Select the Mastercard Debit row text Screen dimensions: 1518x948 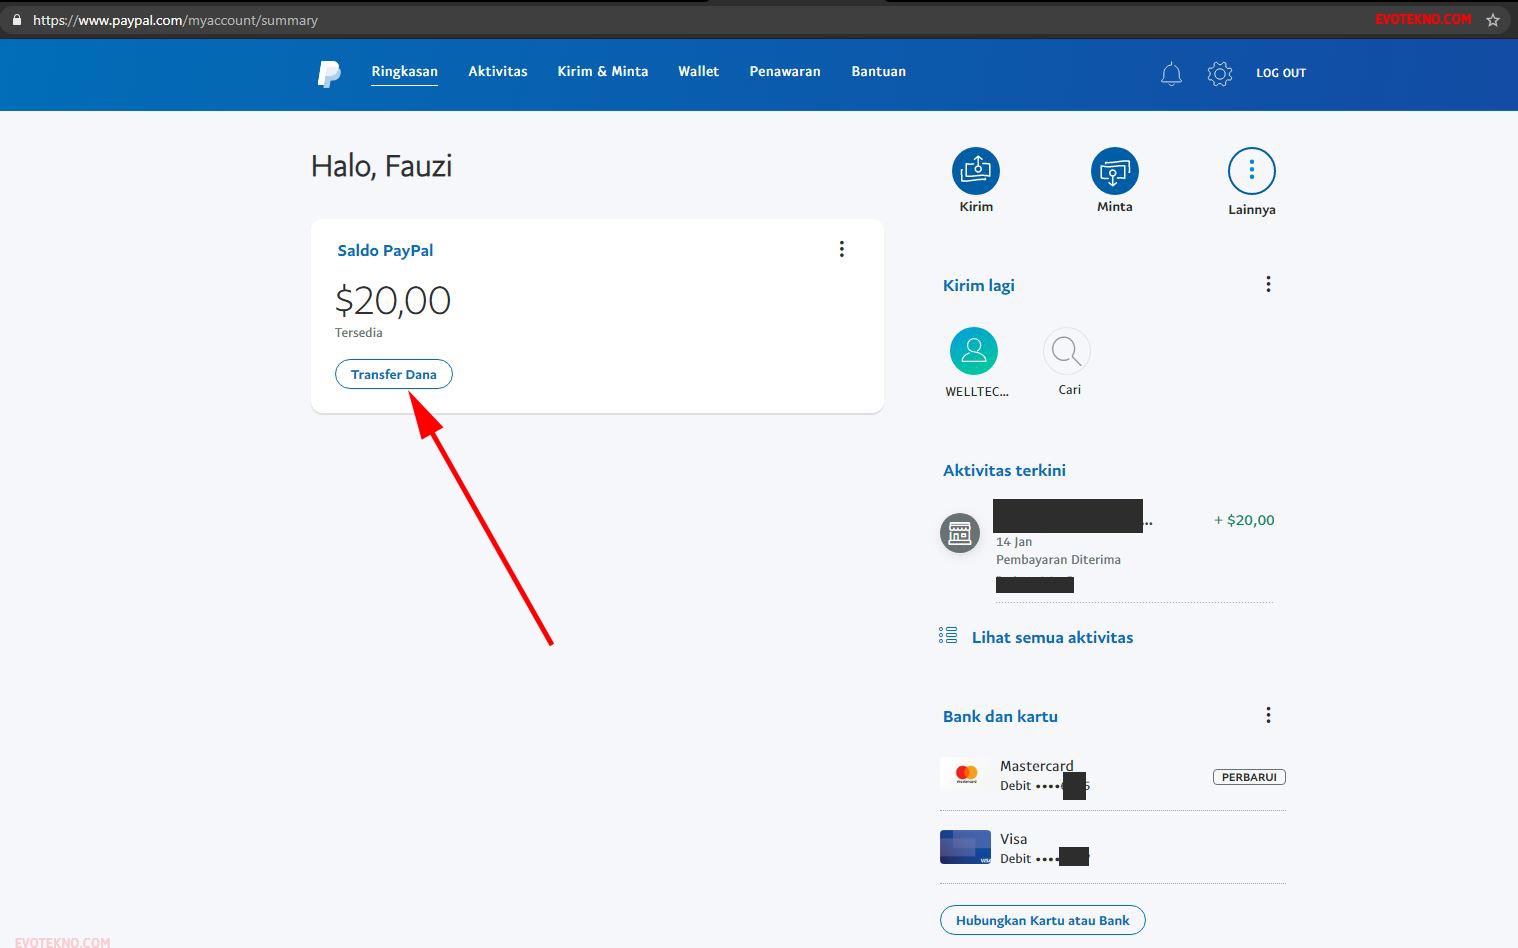(1044, 776)
